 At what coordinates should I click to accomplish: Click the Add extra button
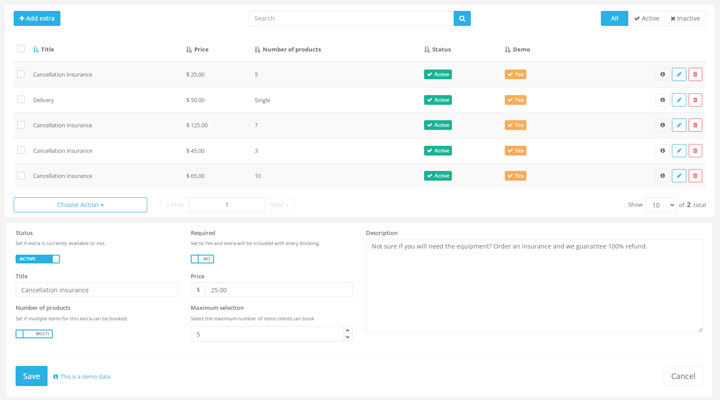click(x=37, y=18)
